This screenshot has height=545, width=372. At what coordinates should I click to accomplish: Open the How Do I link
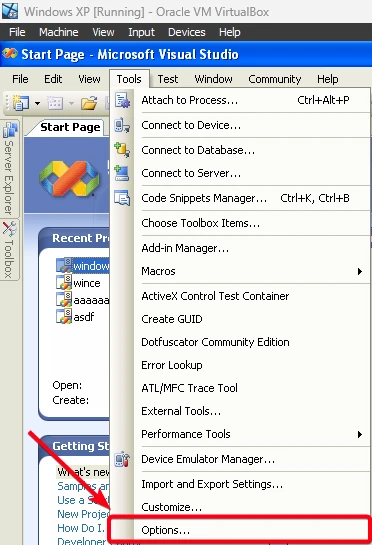tap(81, 528)
